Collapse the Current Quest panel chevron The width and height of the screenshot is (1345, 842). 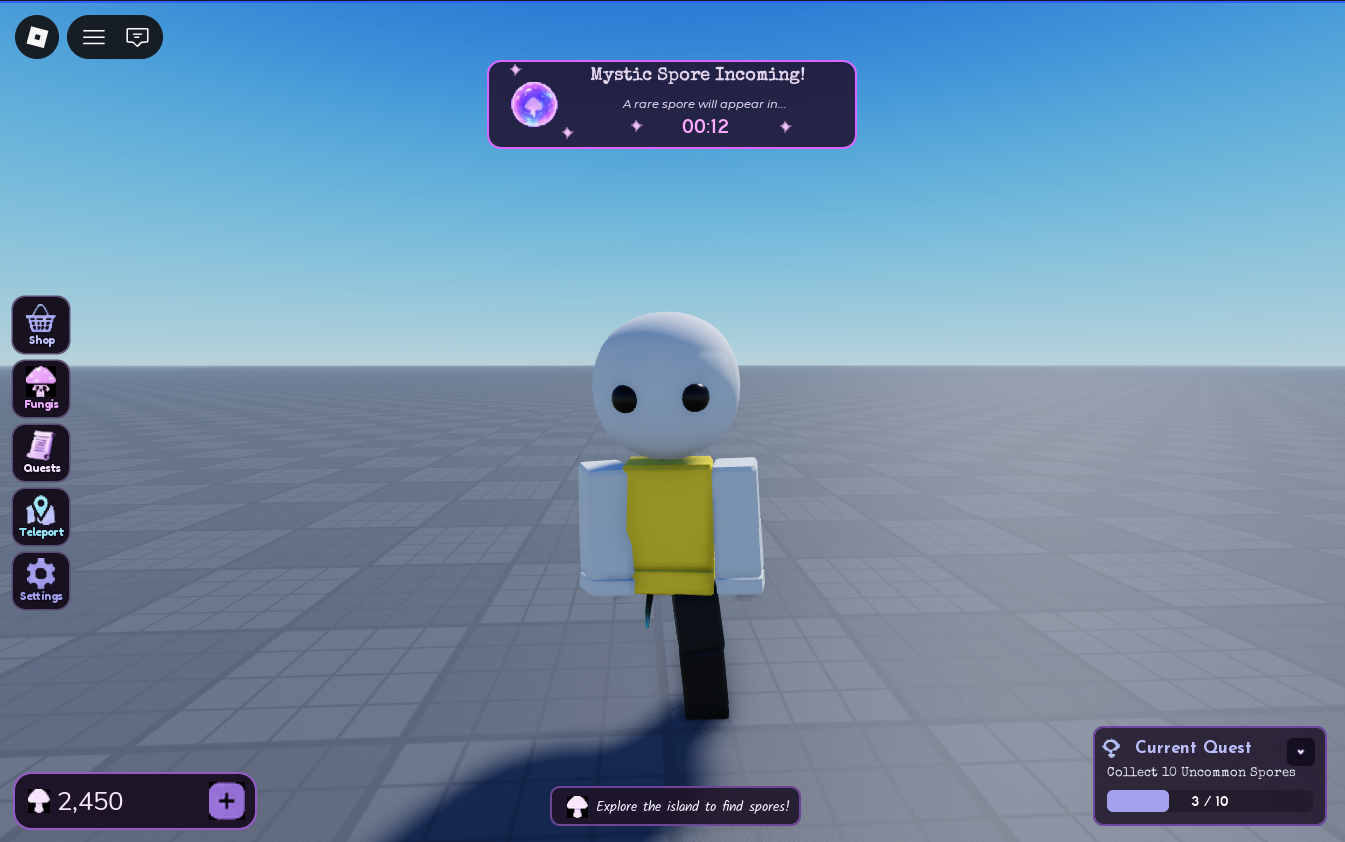click(x=1301, y=752)
